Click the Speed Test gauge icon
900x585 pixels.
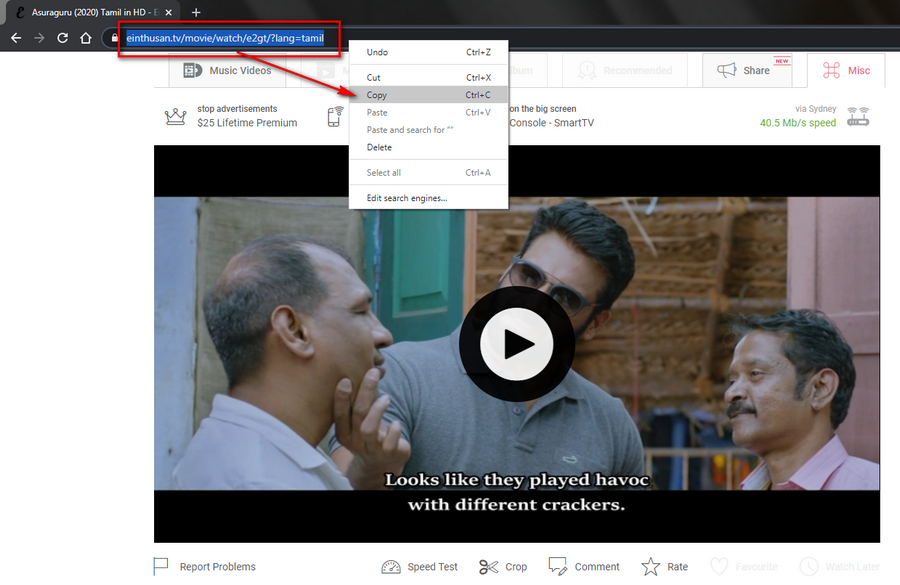(391, 567)
